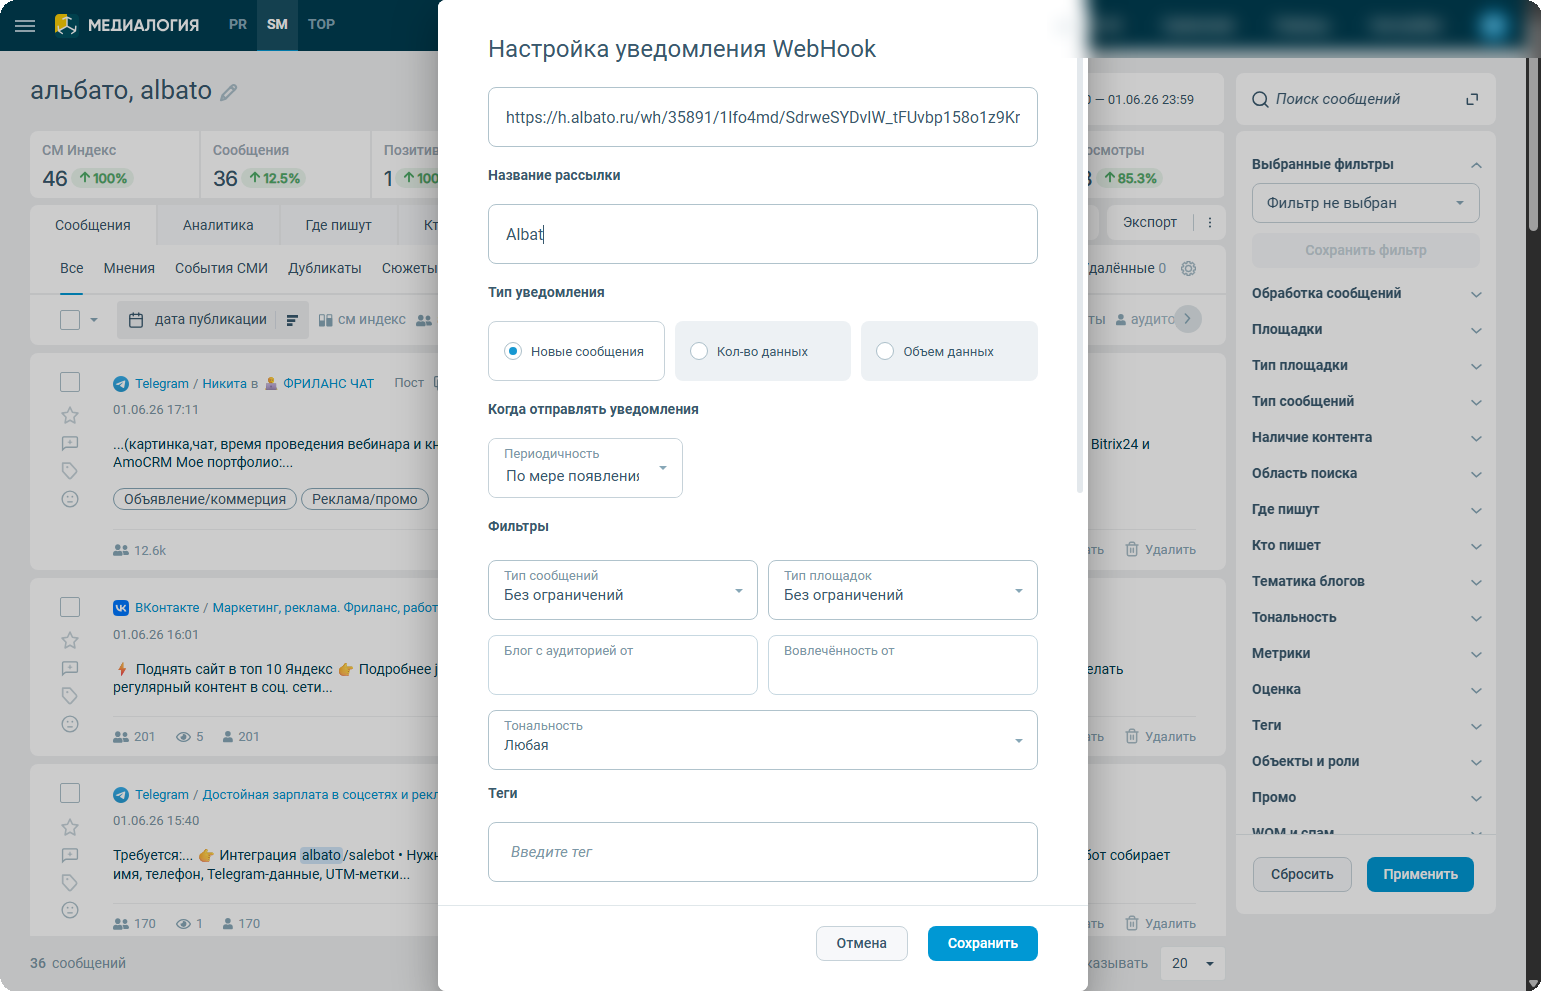
Task: Open the Тональность dropdown in dialog
Action: click(x=763, y=740)
